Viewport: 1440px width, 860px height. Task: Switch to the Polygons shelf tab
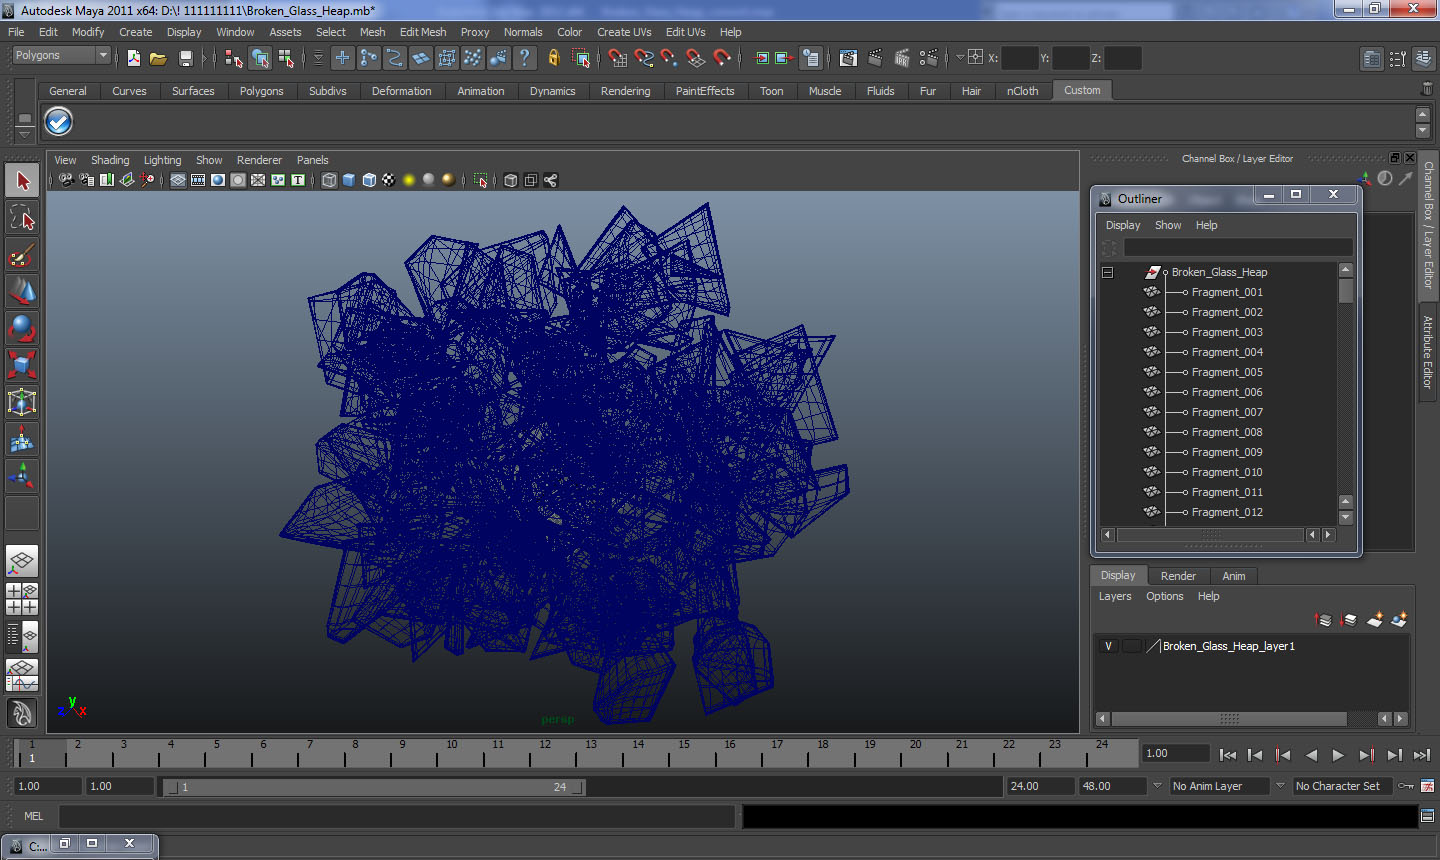pyautogui.click(x=261, y=91)
